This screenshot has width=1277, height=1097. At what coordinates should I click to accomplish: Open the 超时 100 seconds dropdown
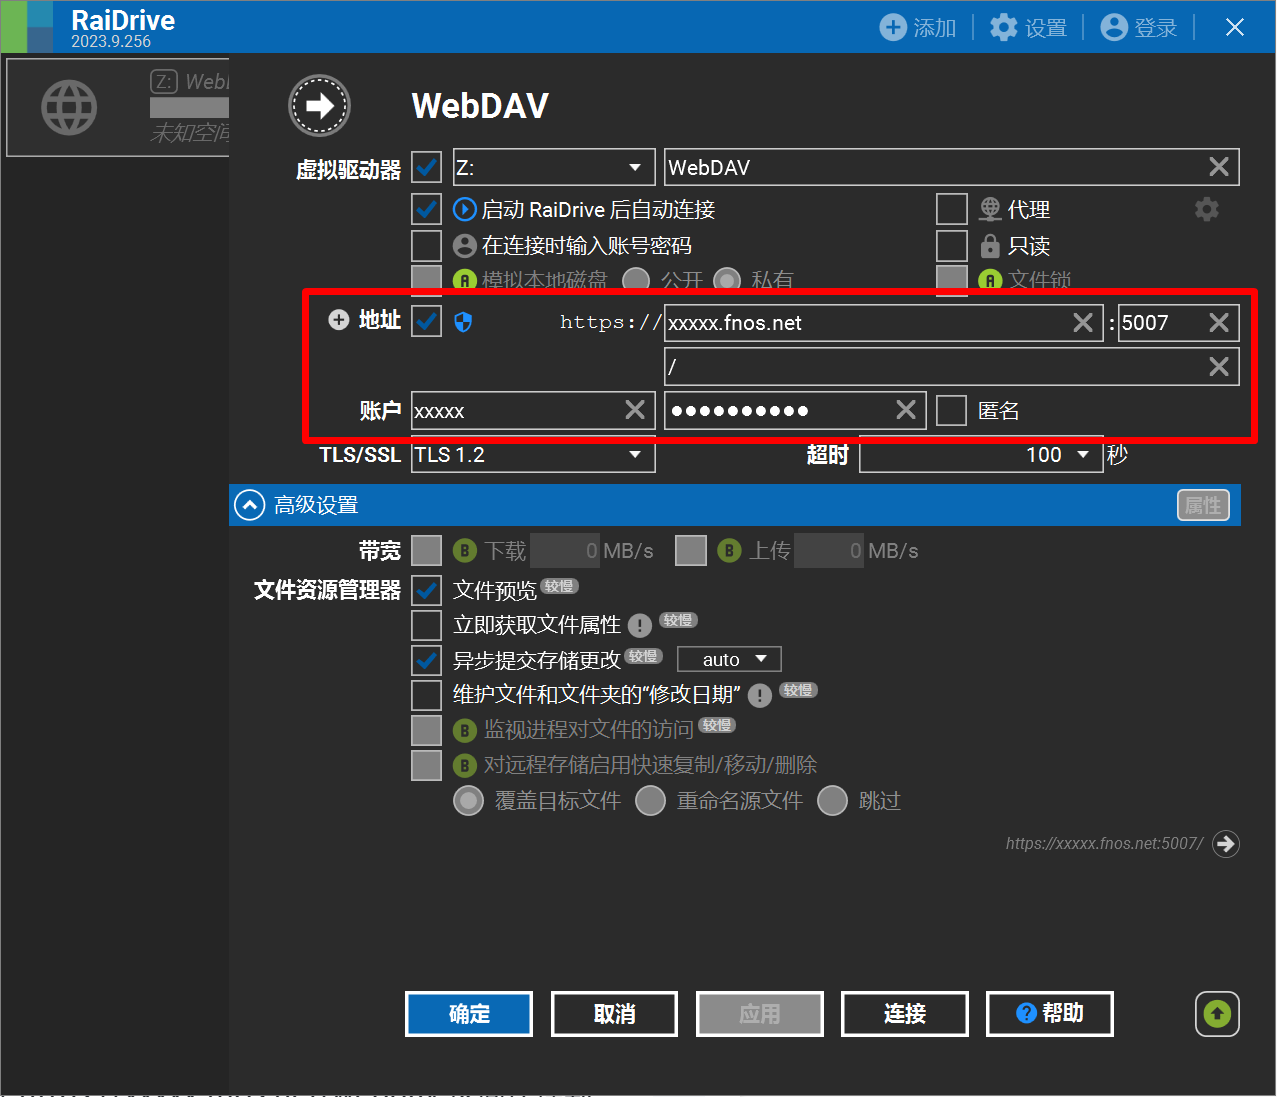981,455
